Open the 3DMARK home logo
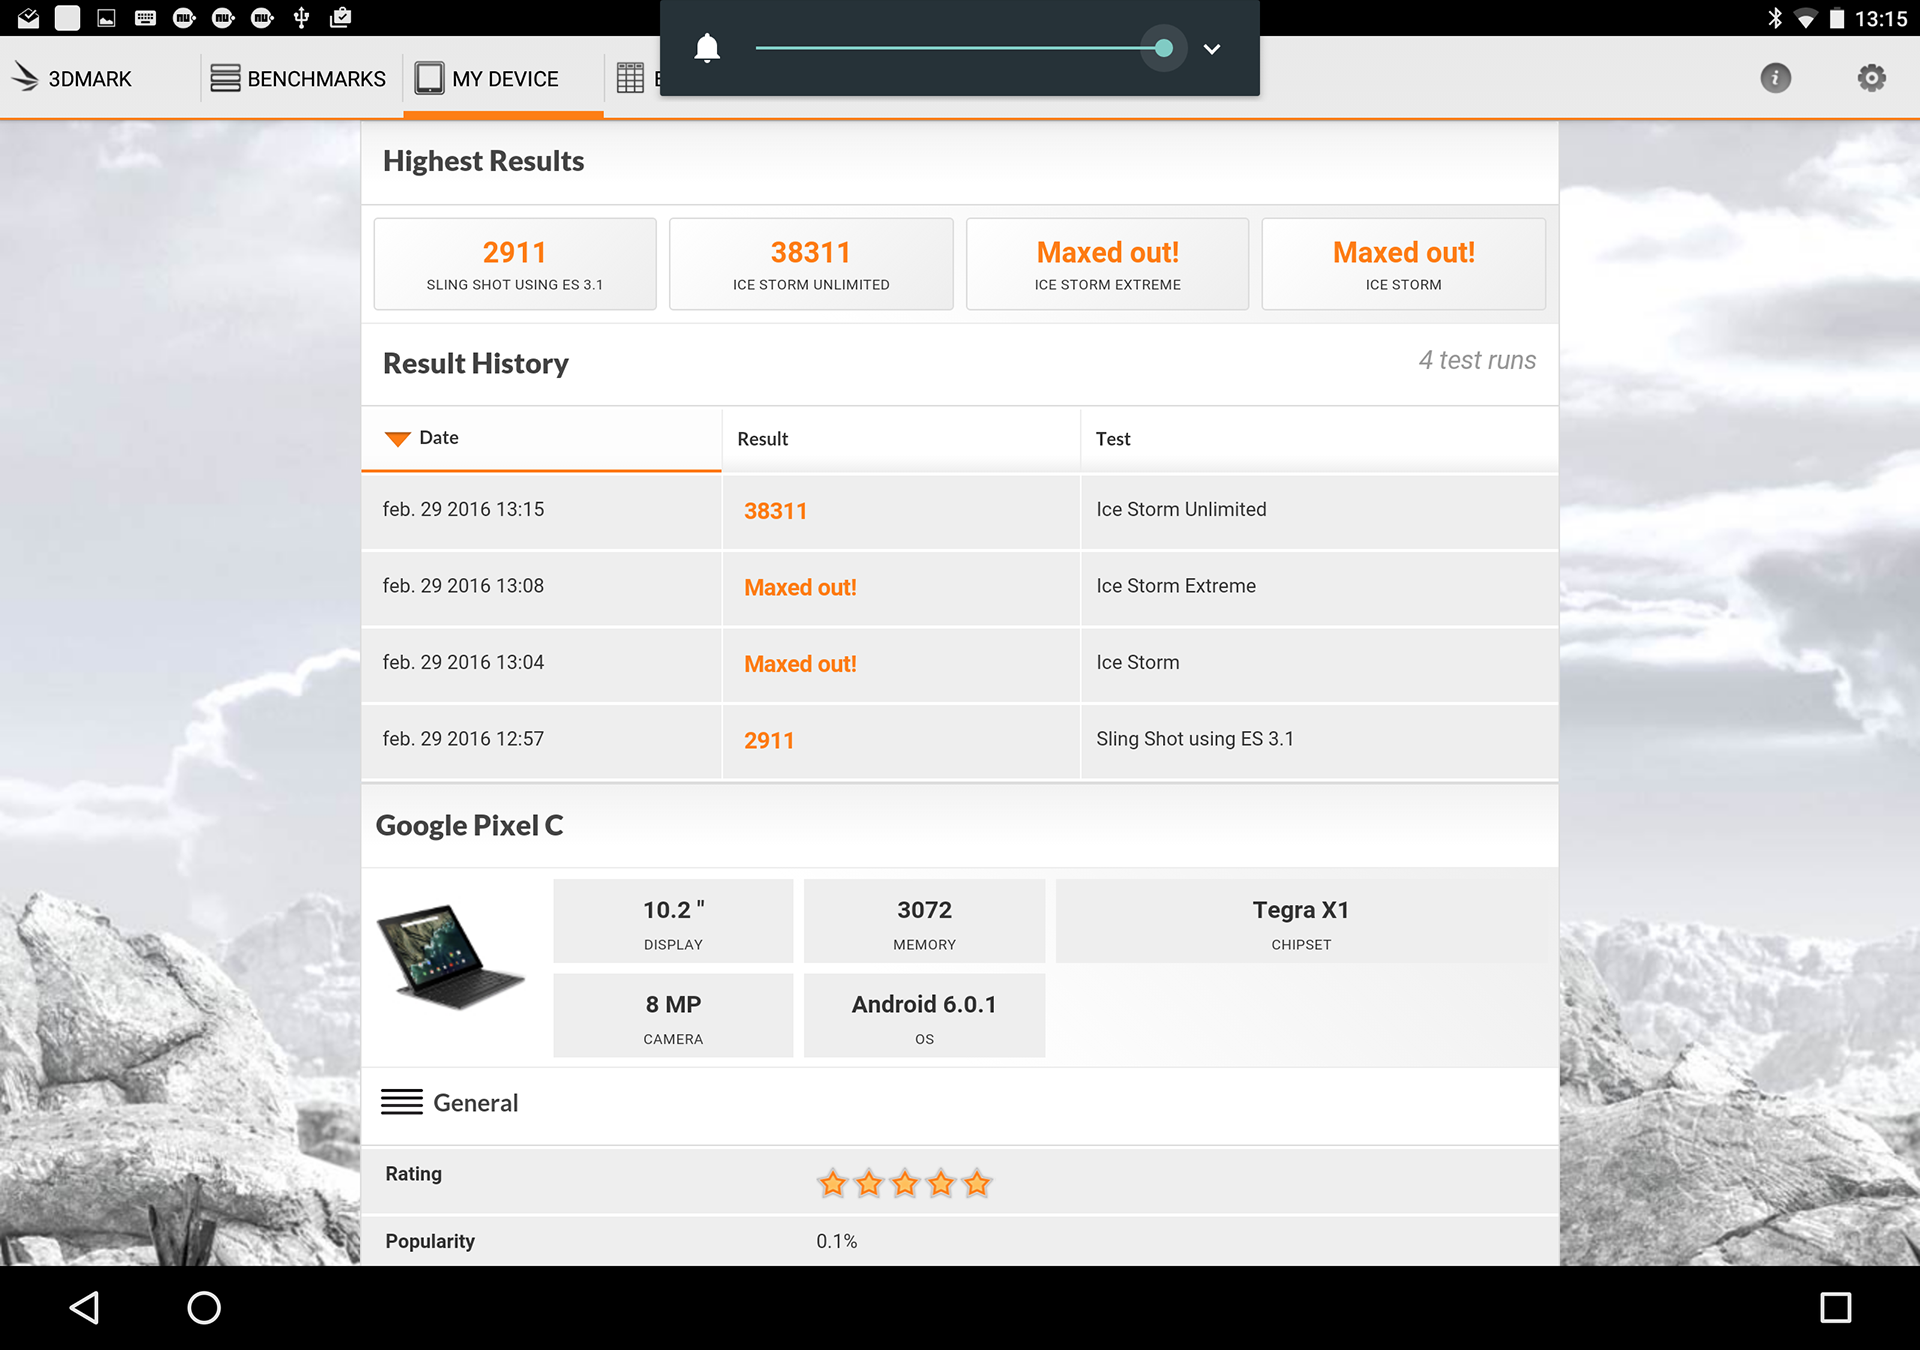The width and height of the screenshot is (1920, 1350). pyautogui.click(x=72, y=78)
